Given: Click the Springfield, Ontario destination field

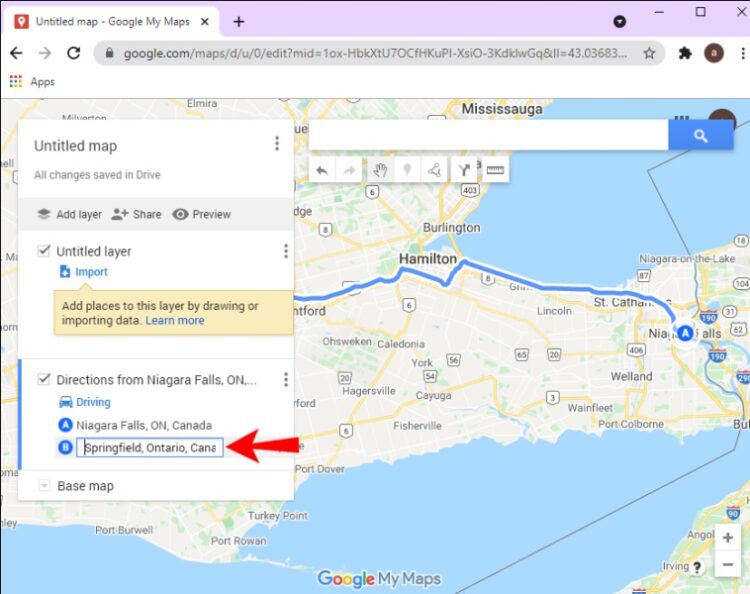Looking at the screenshot, I should 150,447.
